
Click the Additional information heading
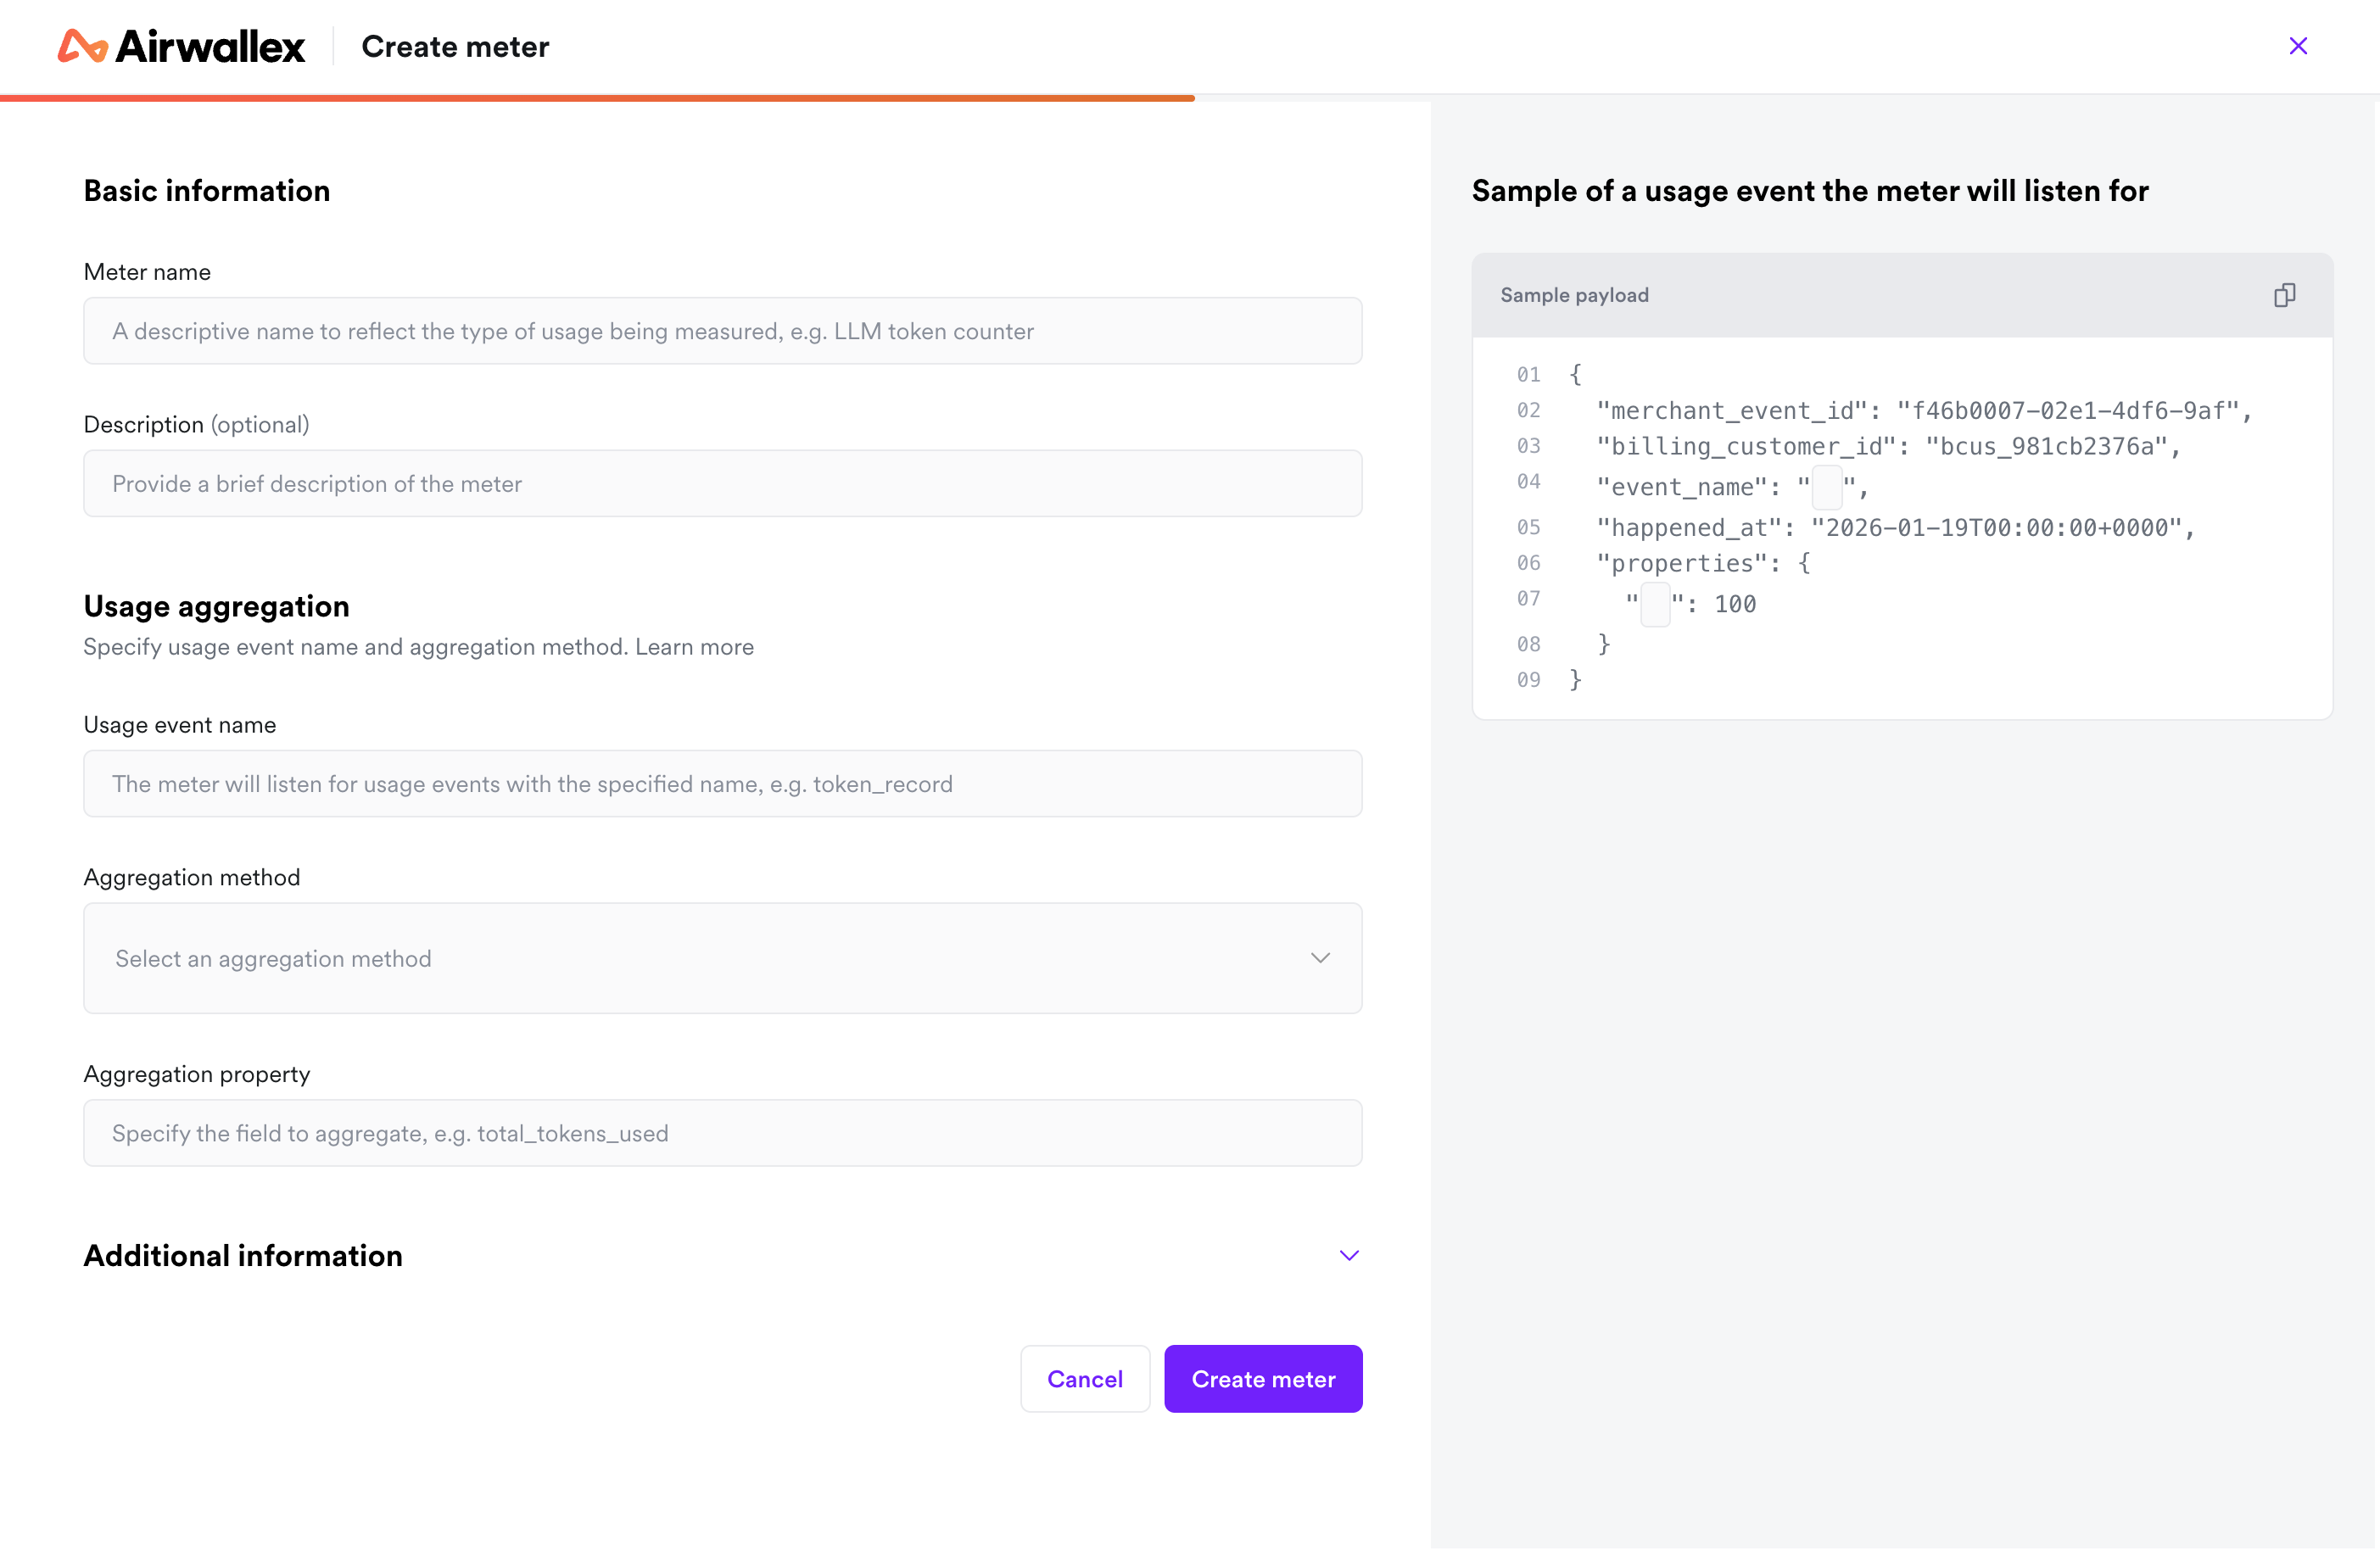(243, 1255)
